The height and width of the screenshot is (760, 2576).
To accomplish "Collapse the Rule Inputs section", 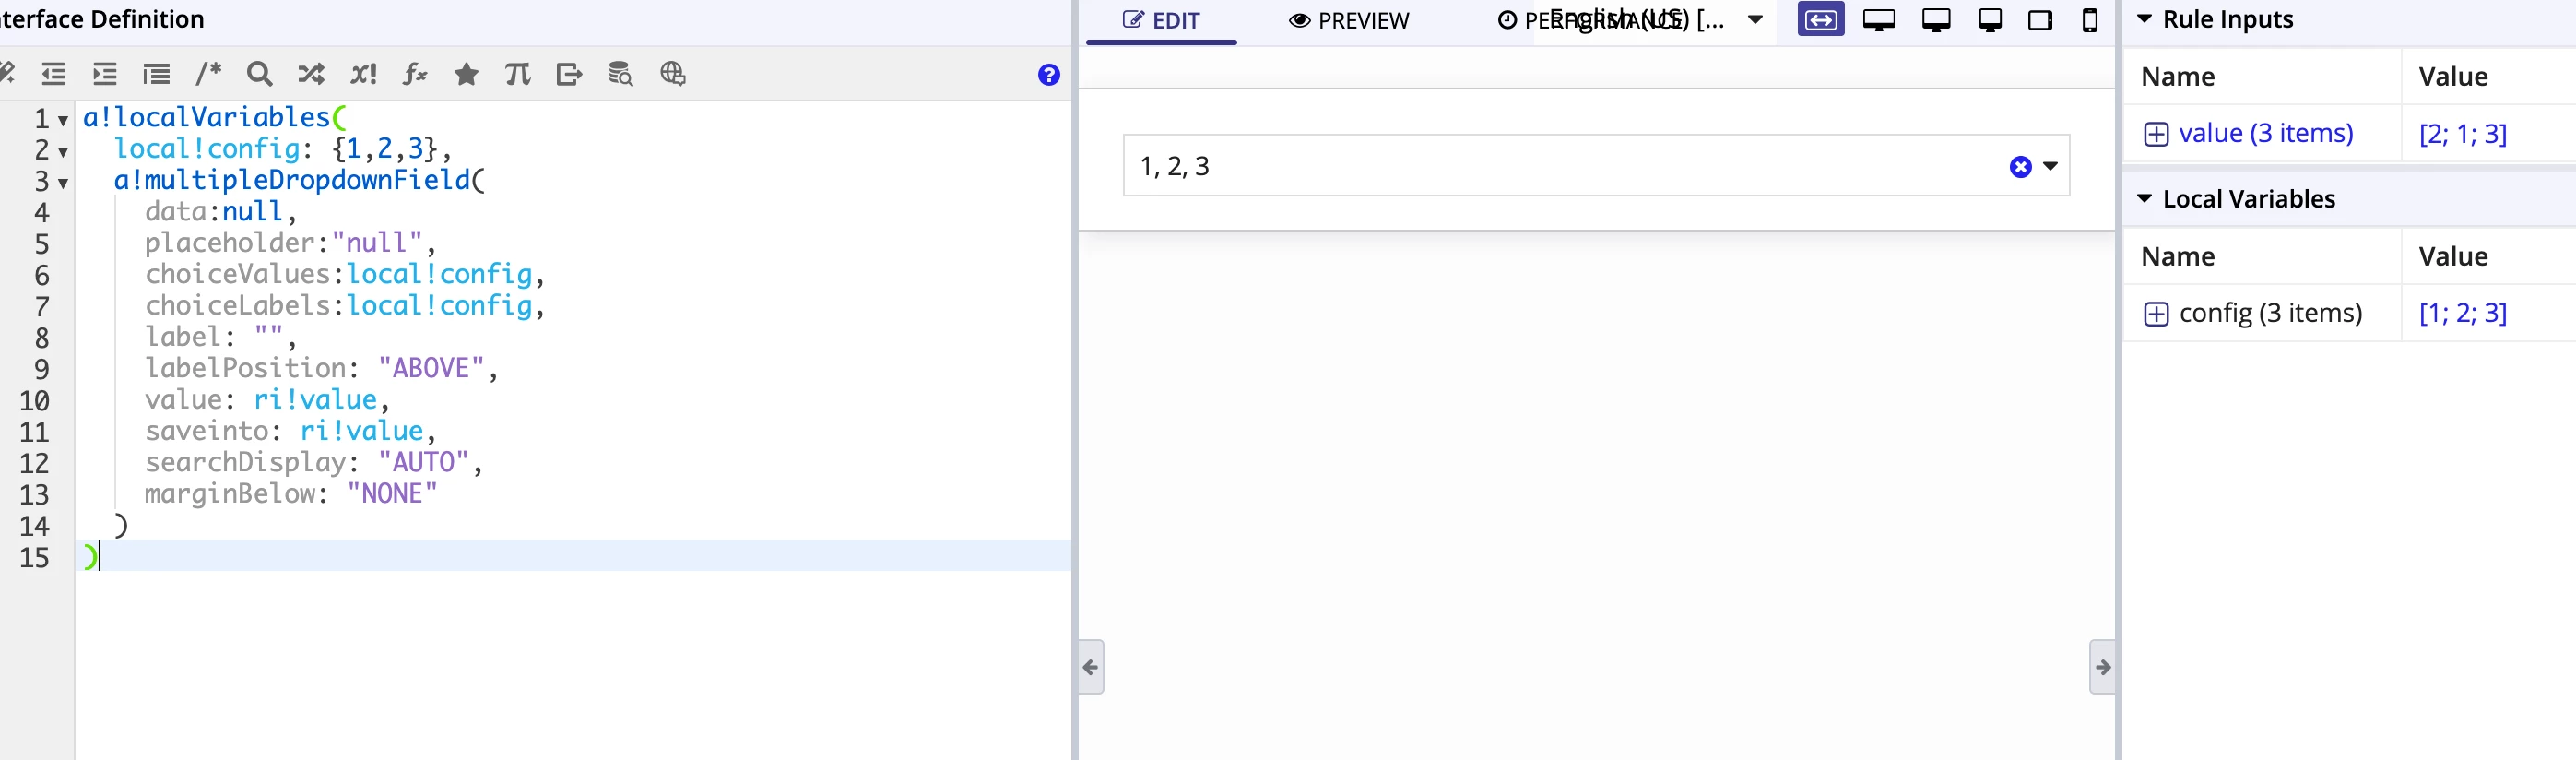I will pyautogui.click(x=2144, y=19).
